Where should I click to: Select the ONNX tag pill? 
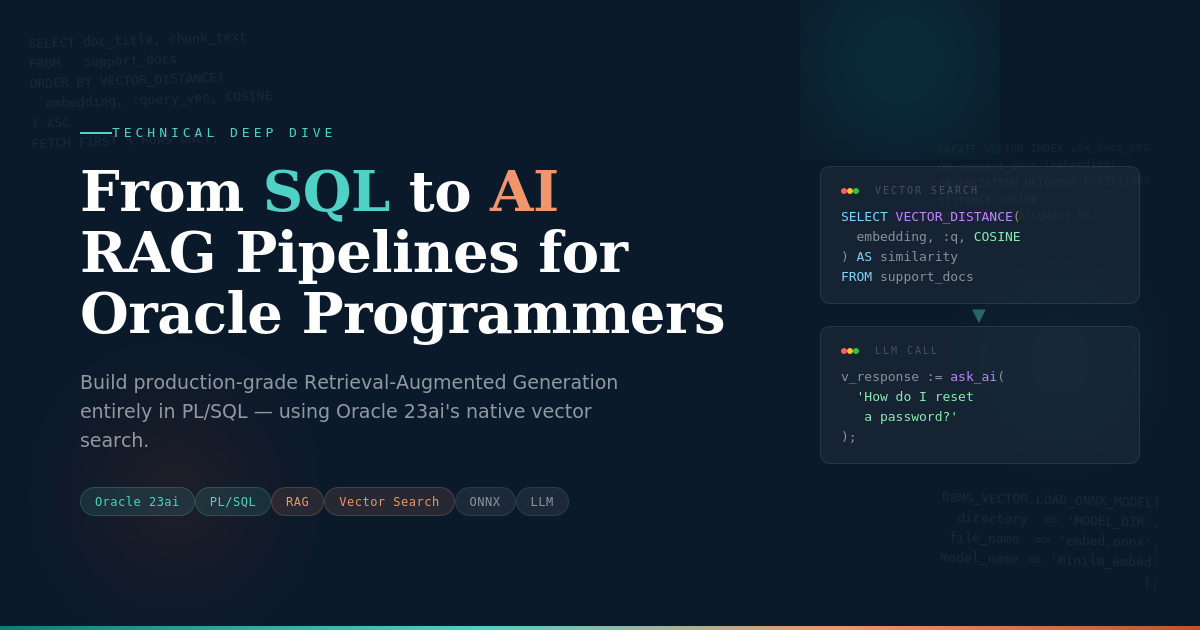click(x=485, y=502)
